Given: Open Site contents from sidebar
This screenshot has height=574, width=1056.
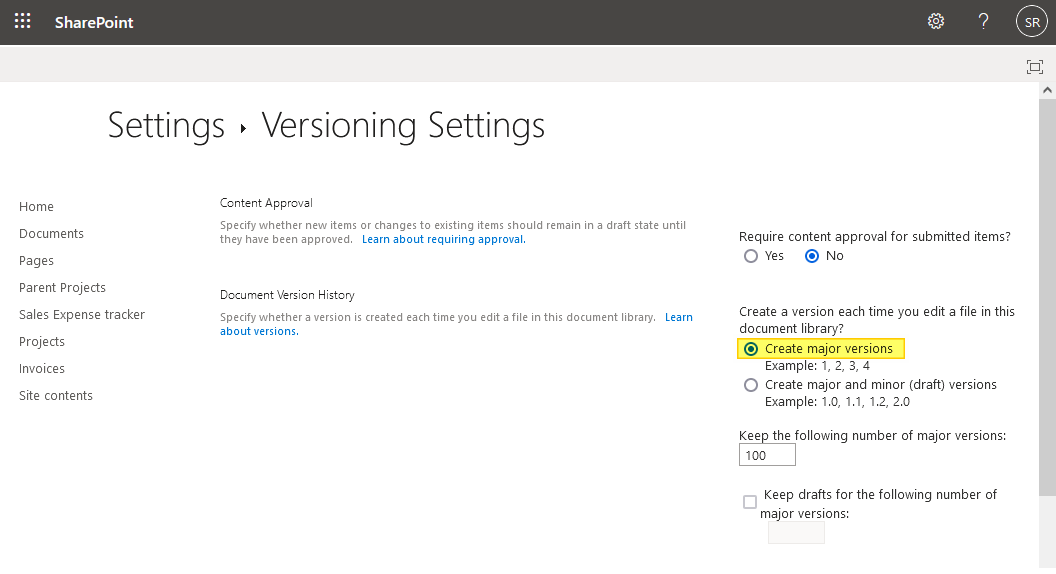Looking at the screenshot, I should 56,396.
